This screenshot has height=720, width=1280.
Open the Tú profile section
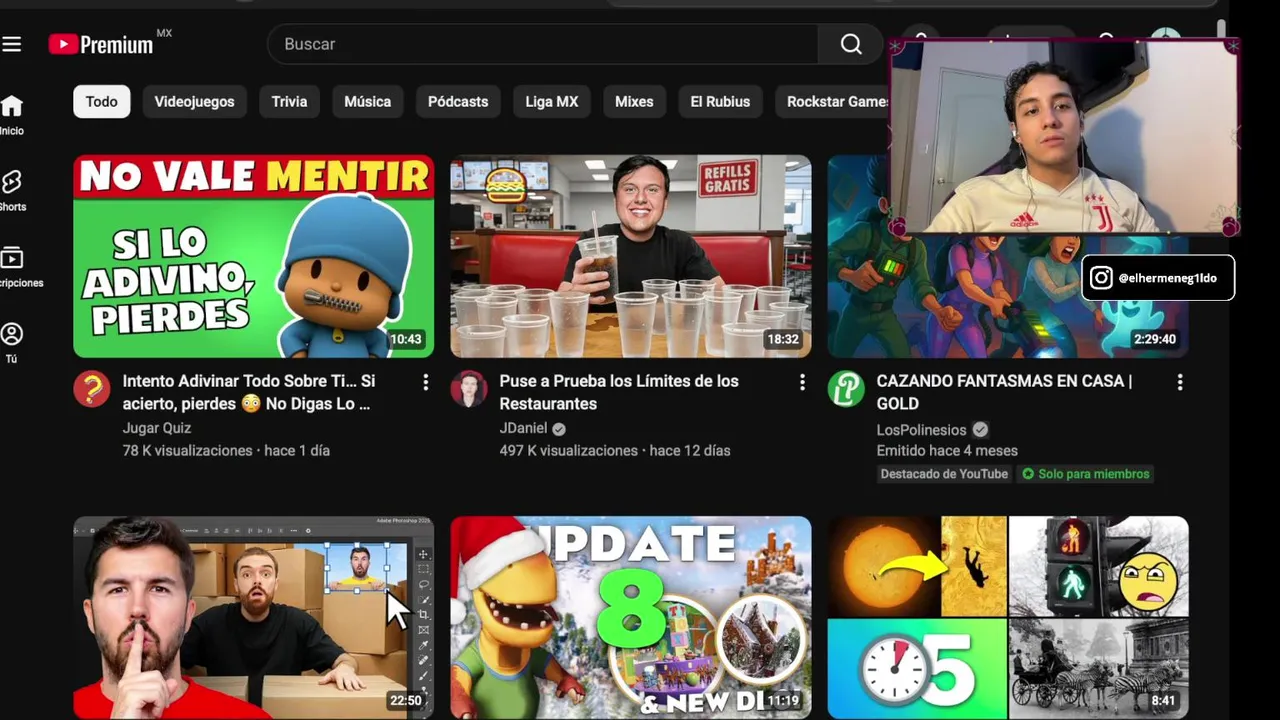click(12, 343)
